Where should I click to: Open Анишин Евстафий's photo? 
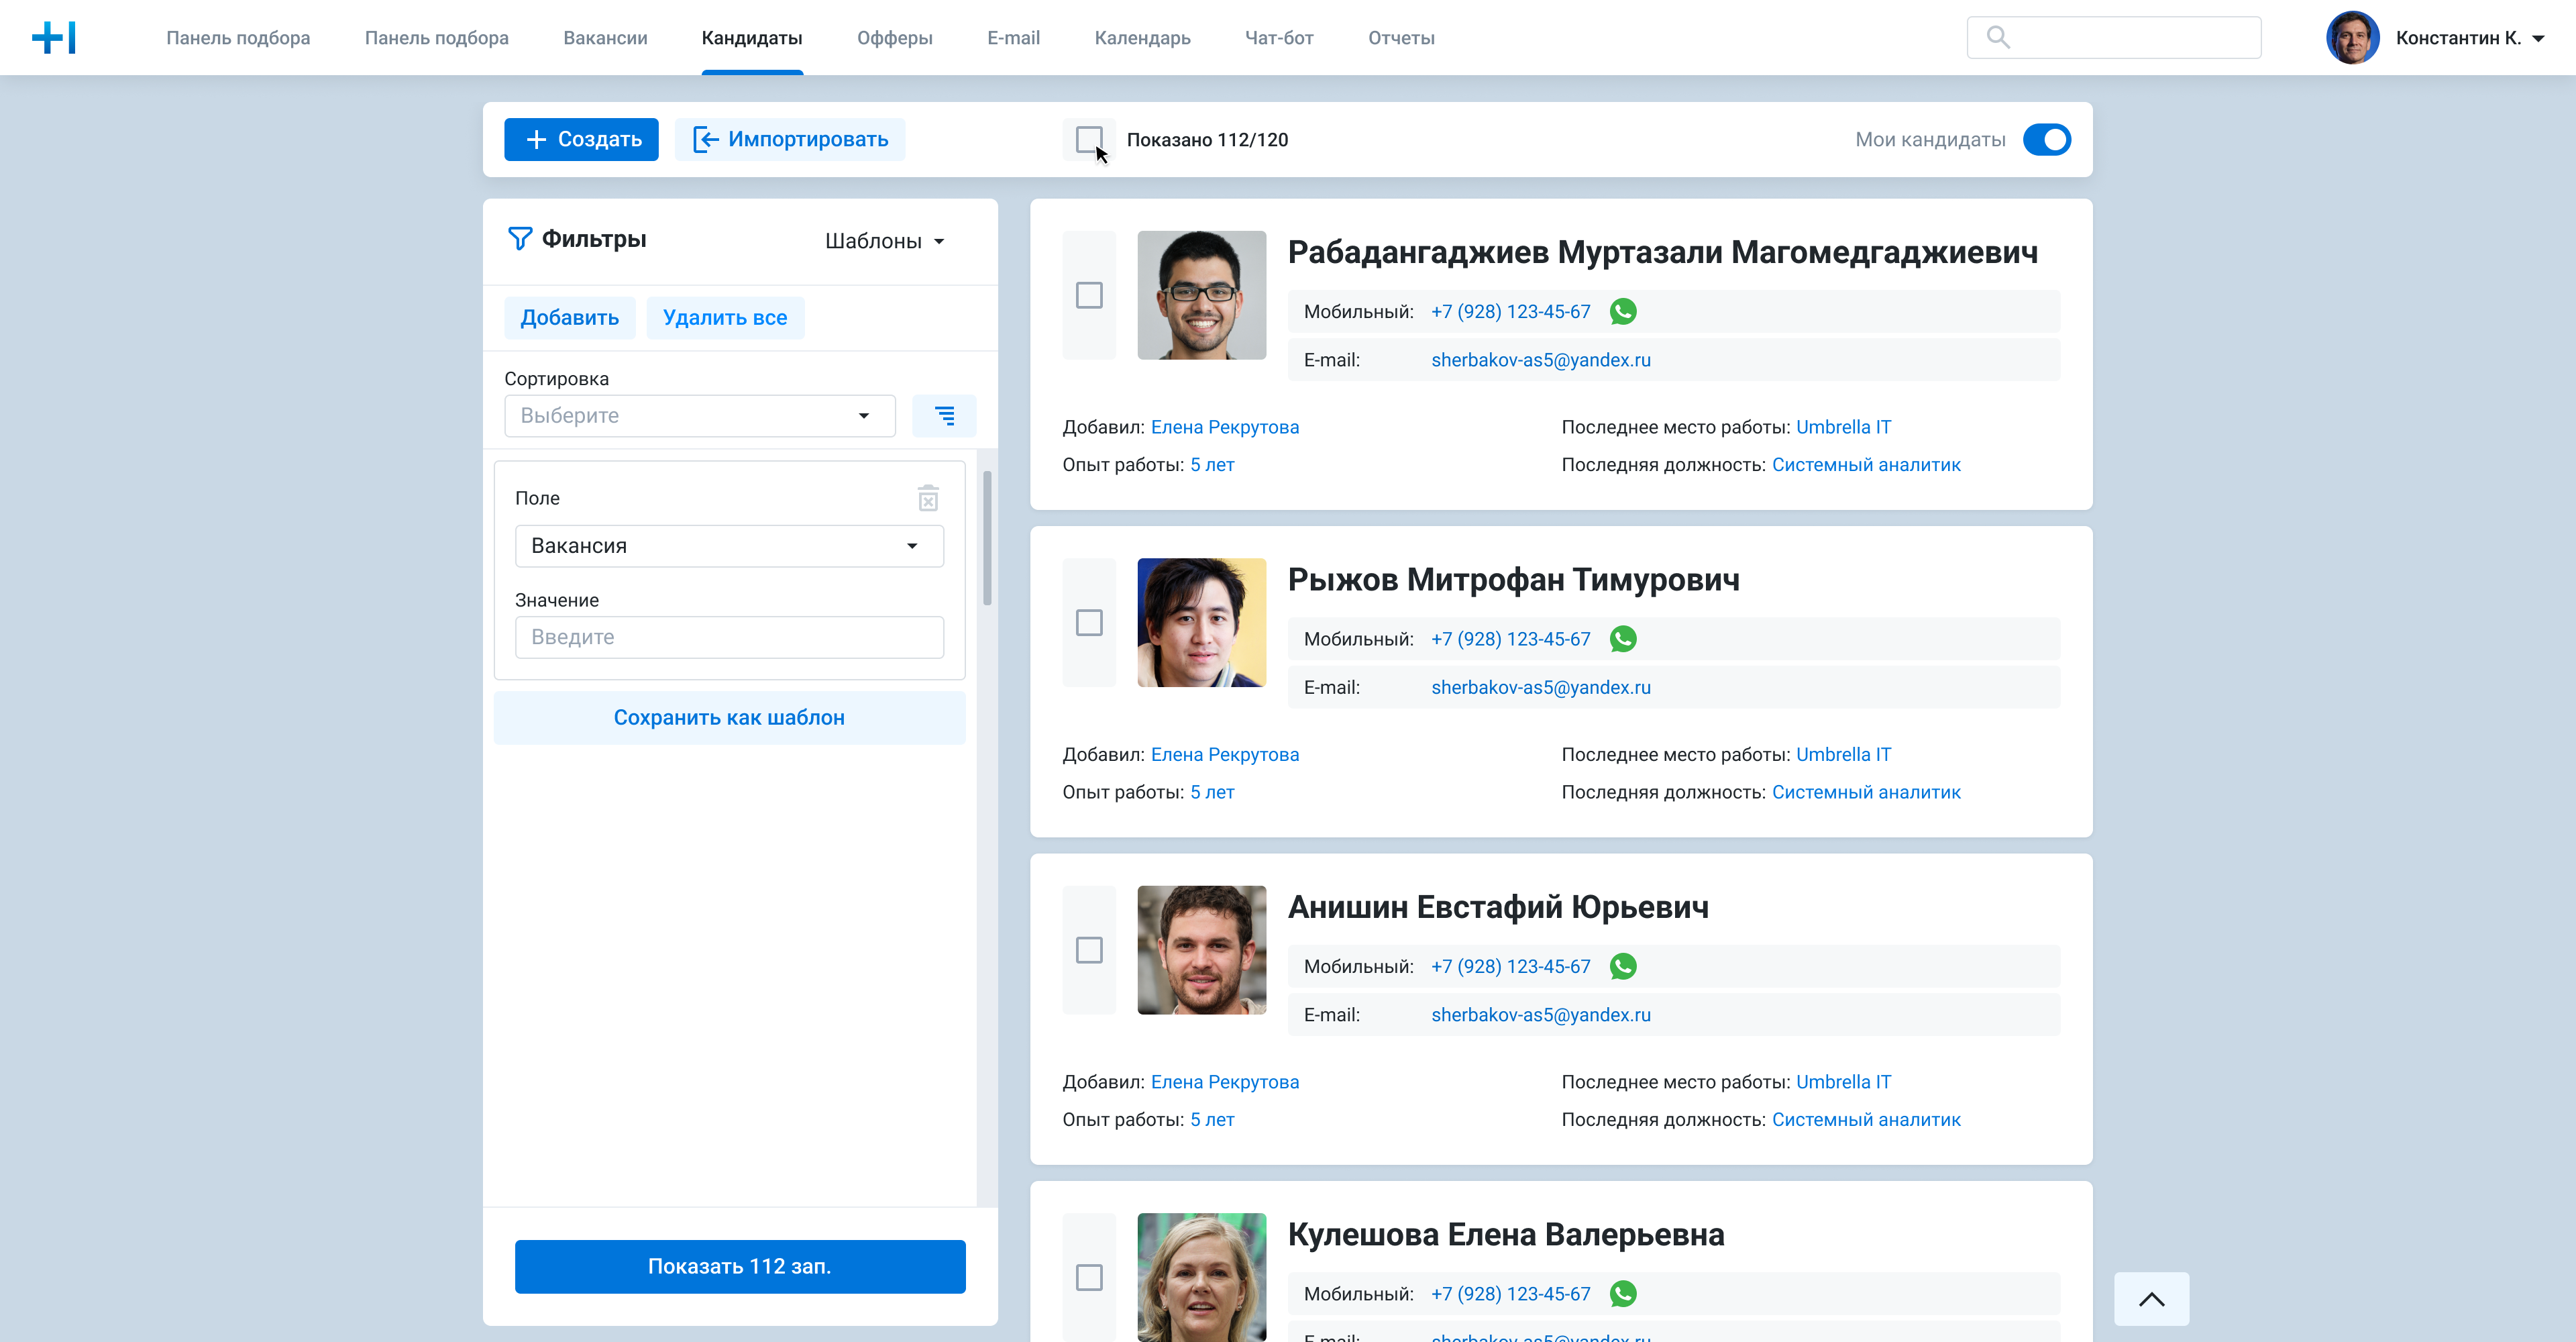click(x=1202, y=950)
